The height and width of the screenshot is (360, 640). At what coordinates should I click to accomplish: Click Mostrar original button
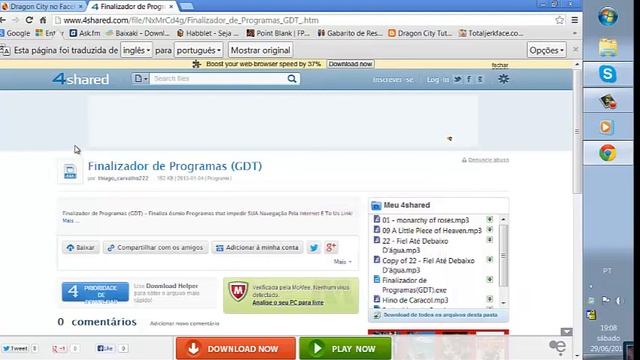coord(260,50)
